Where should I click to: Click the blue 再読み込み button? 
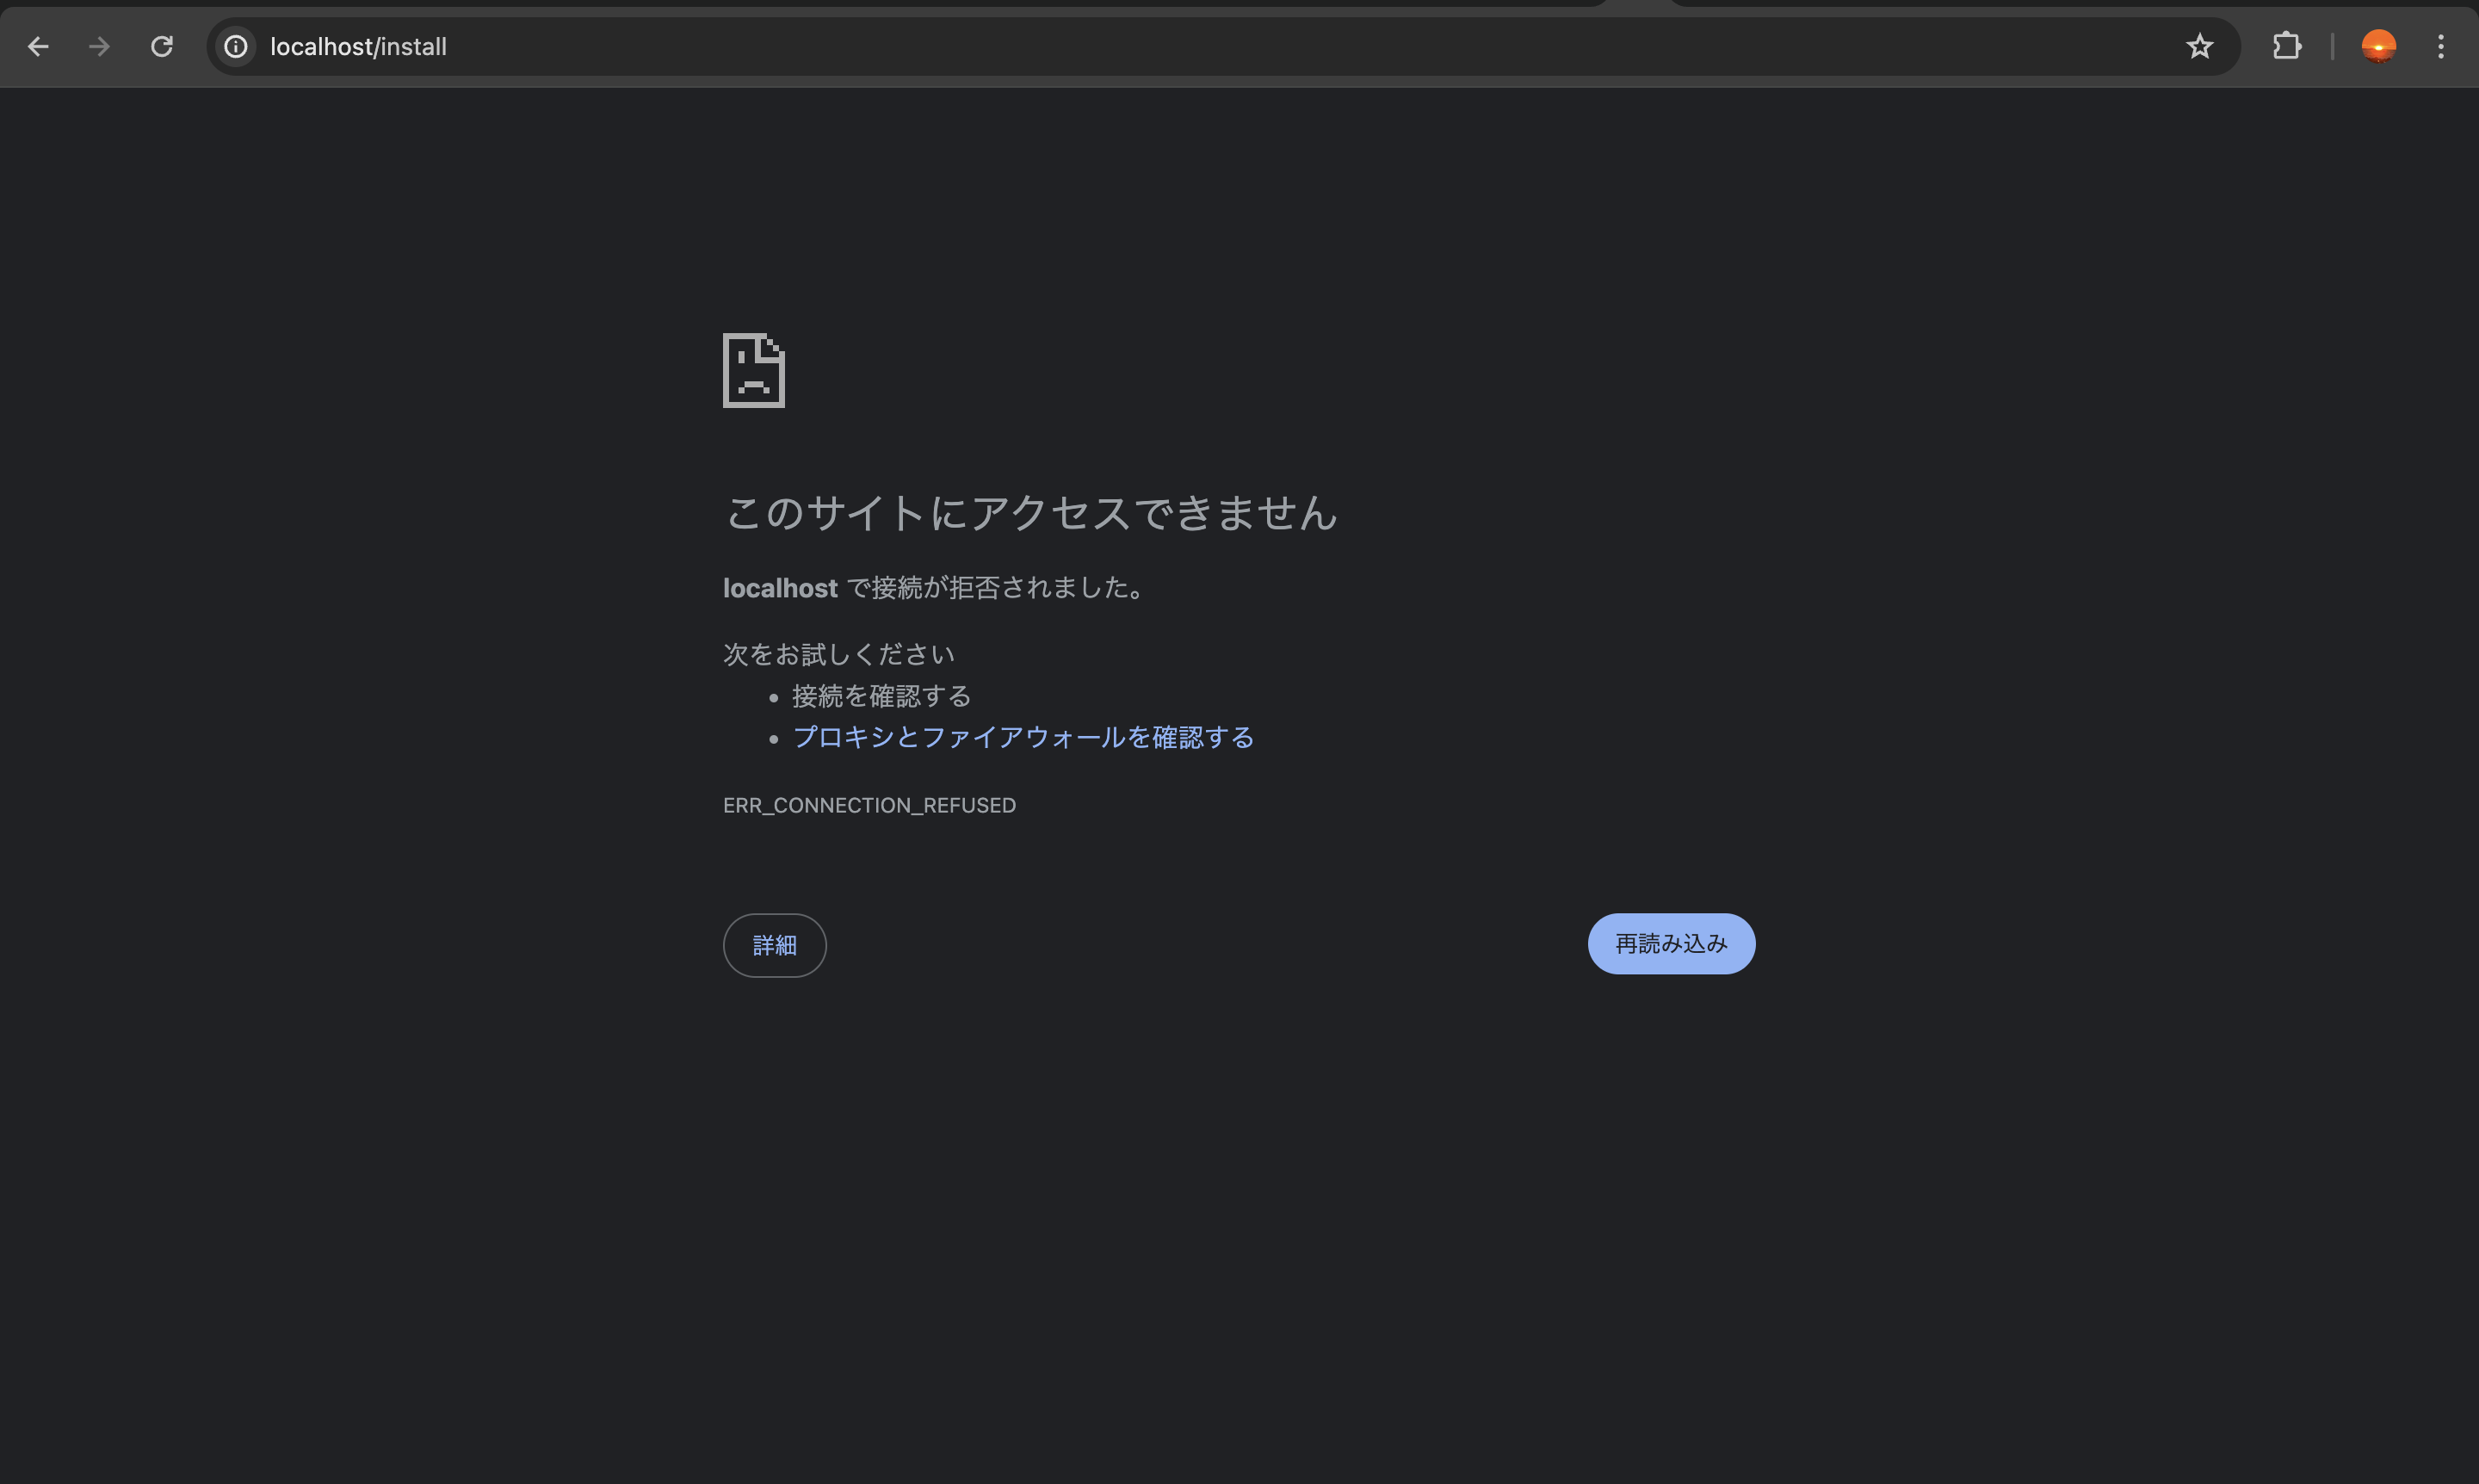coord(1670,943)
